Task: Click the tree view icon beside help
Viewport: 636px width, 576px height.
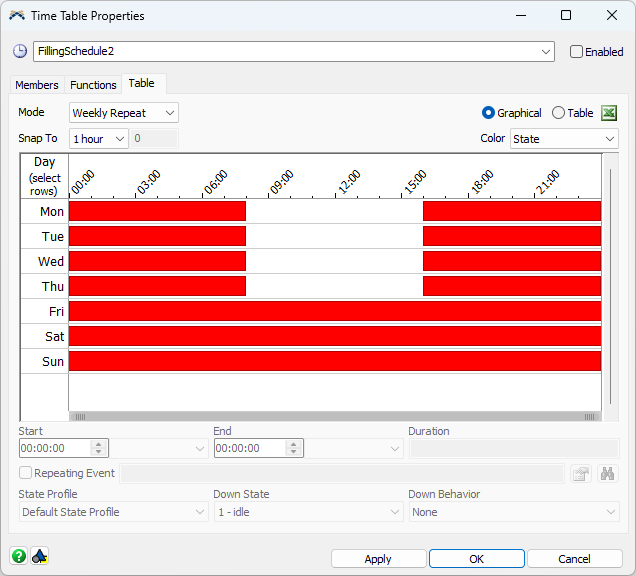Action: tap(40, 556)
